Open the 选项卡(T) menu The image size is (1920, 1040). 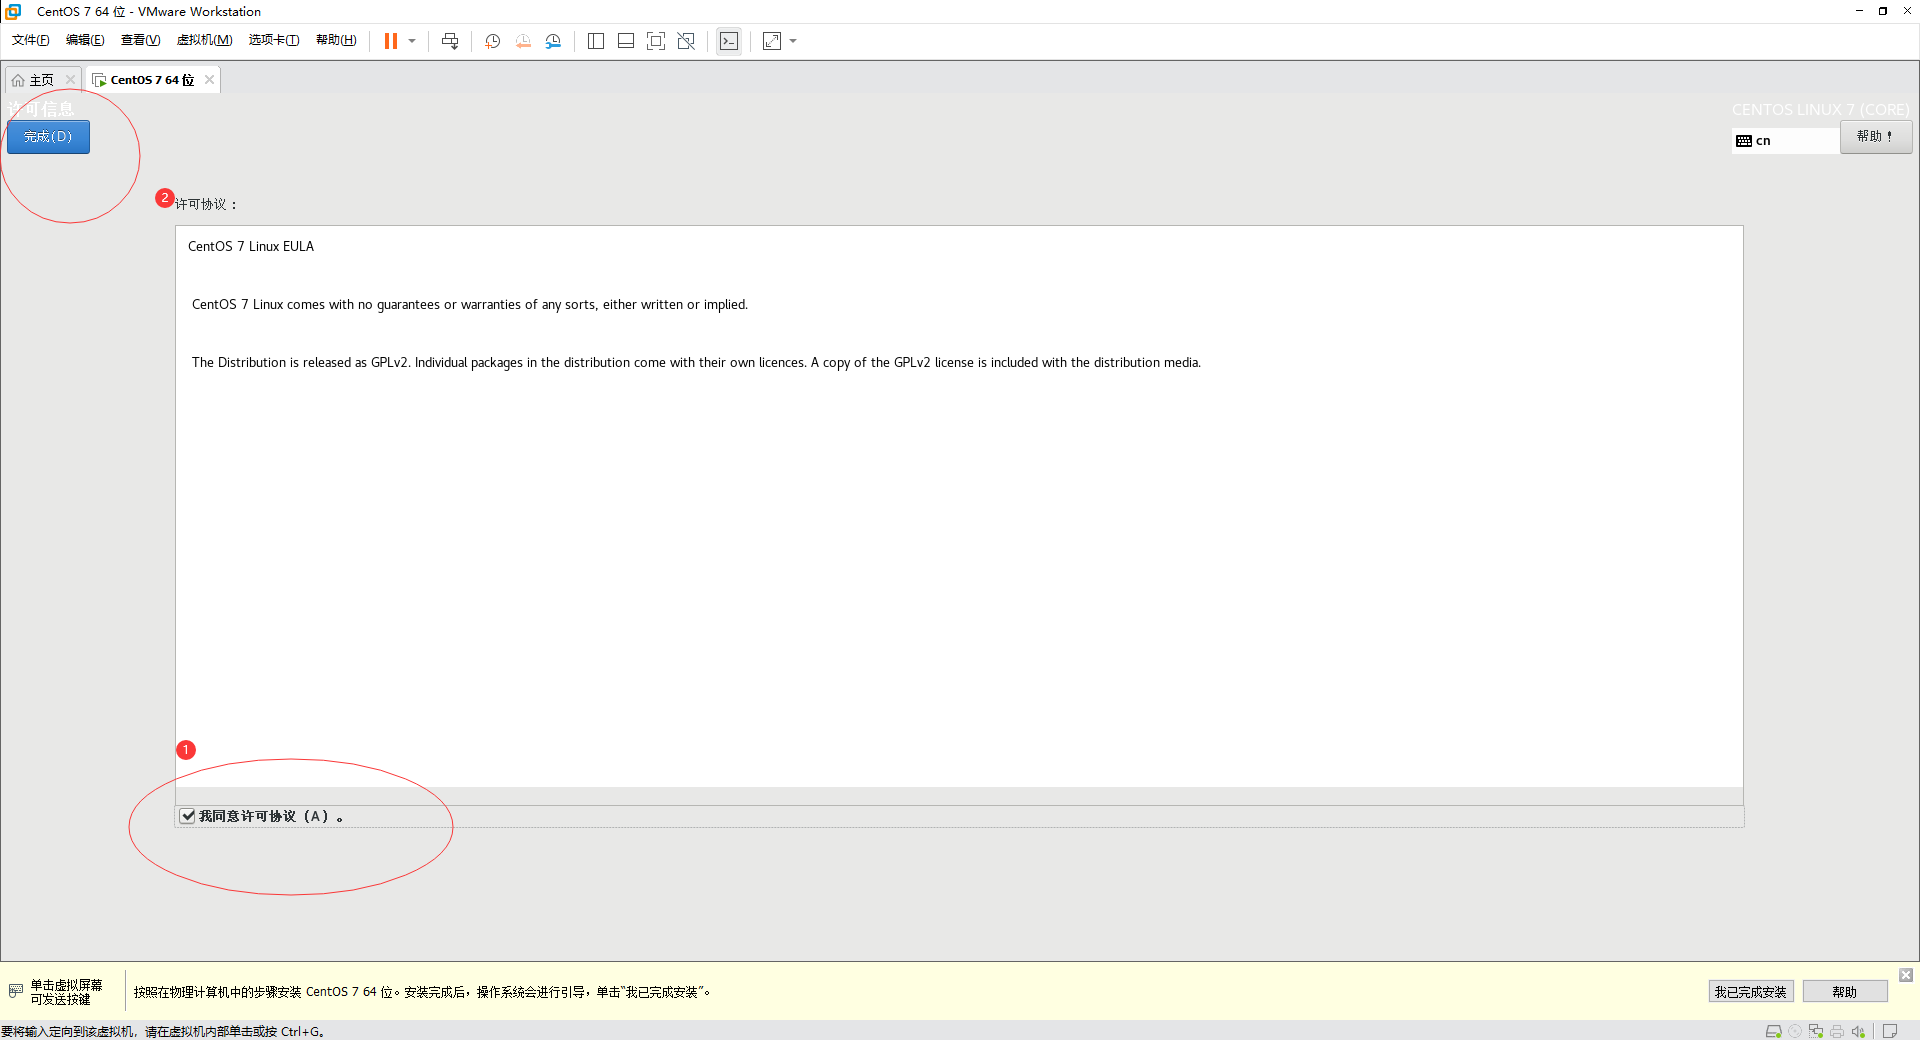tap(274, 40)
